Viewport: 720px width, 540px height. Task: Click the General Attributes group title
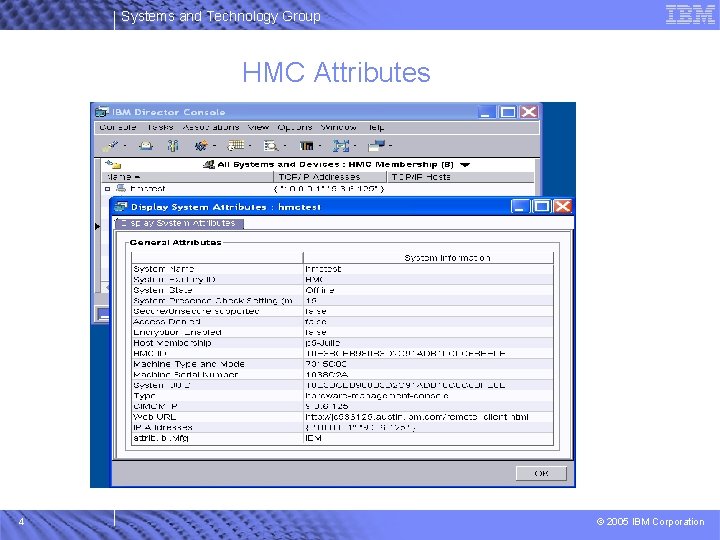click(175, 242)
